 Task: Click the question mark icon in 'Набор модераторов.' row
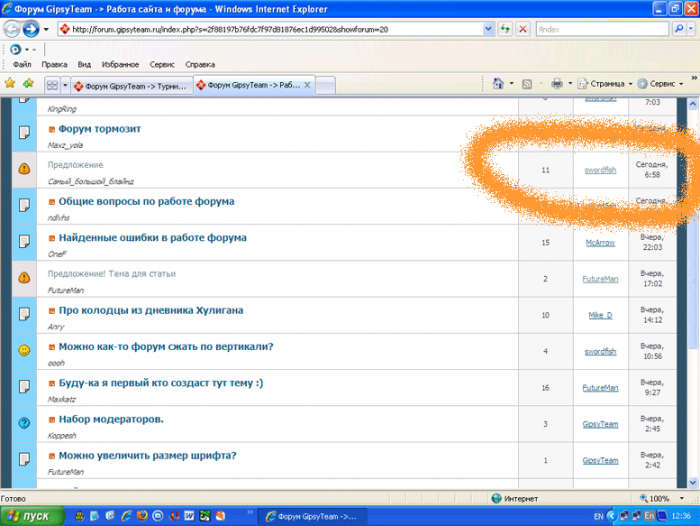click(x=24, y=423)
